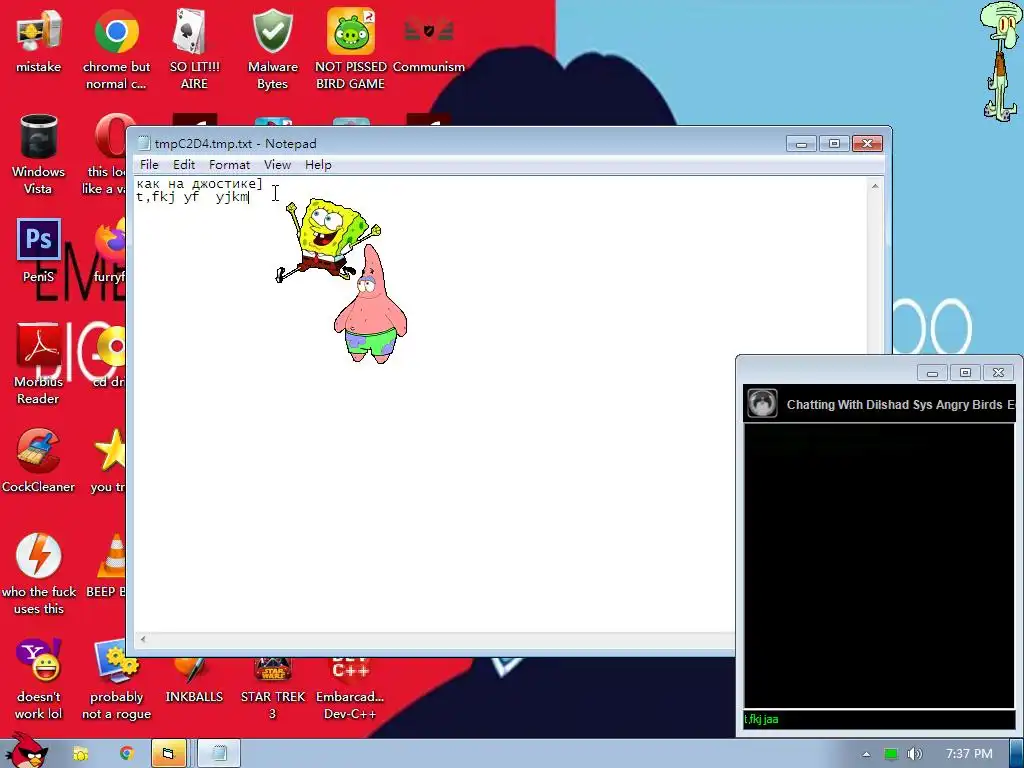Switch to the Notepad taskbar button

tap(219, 754)
